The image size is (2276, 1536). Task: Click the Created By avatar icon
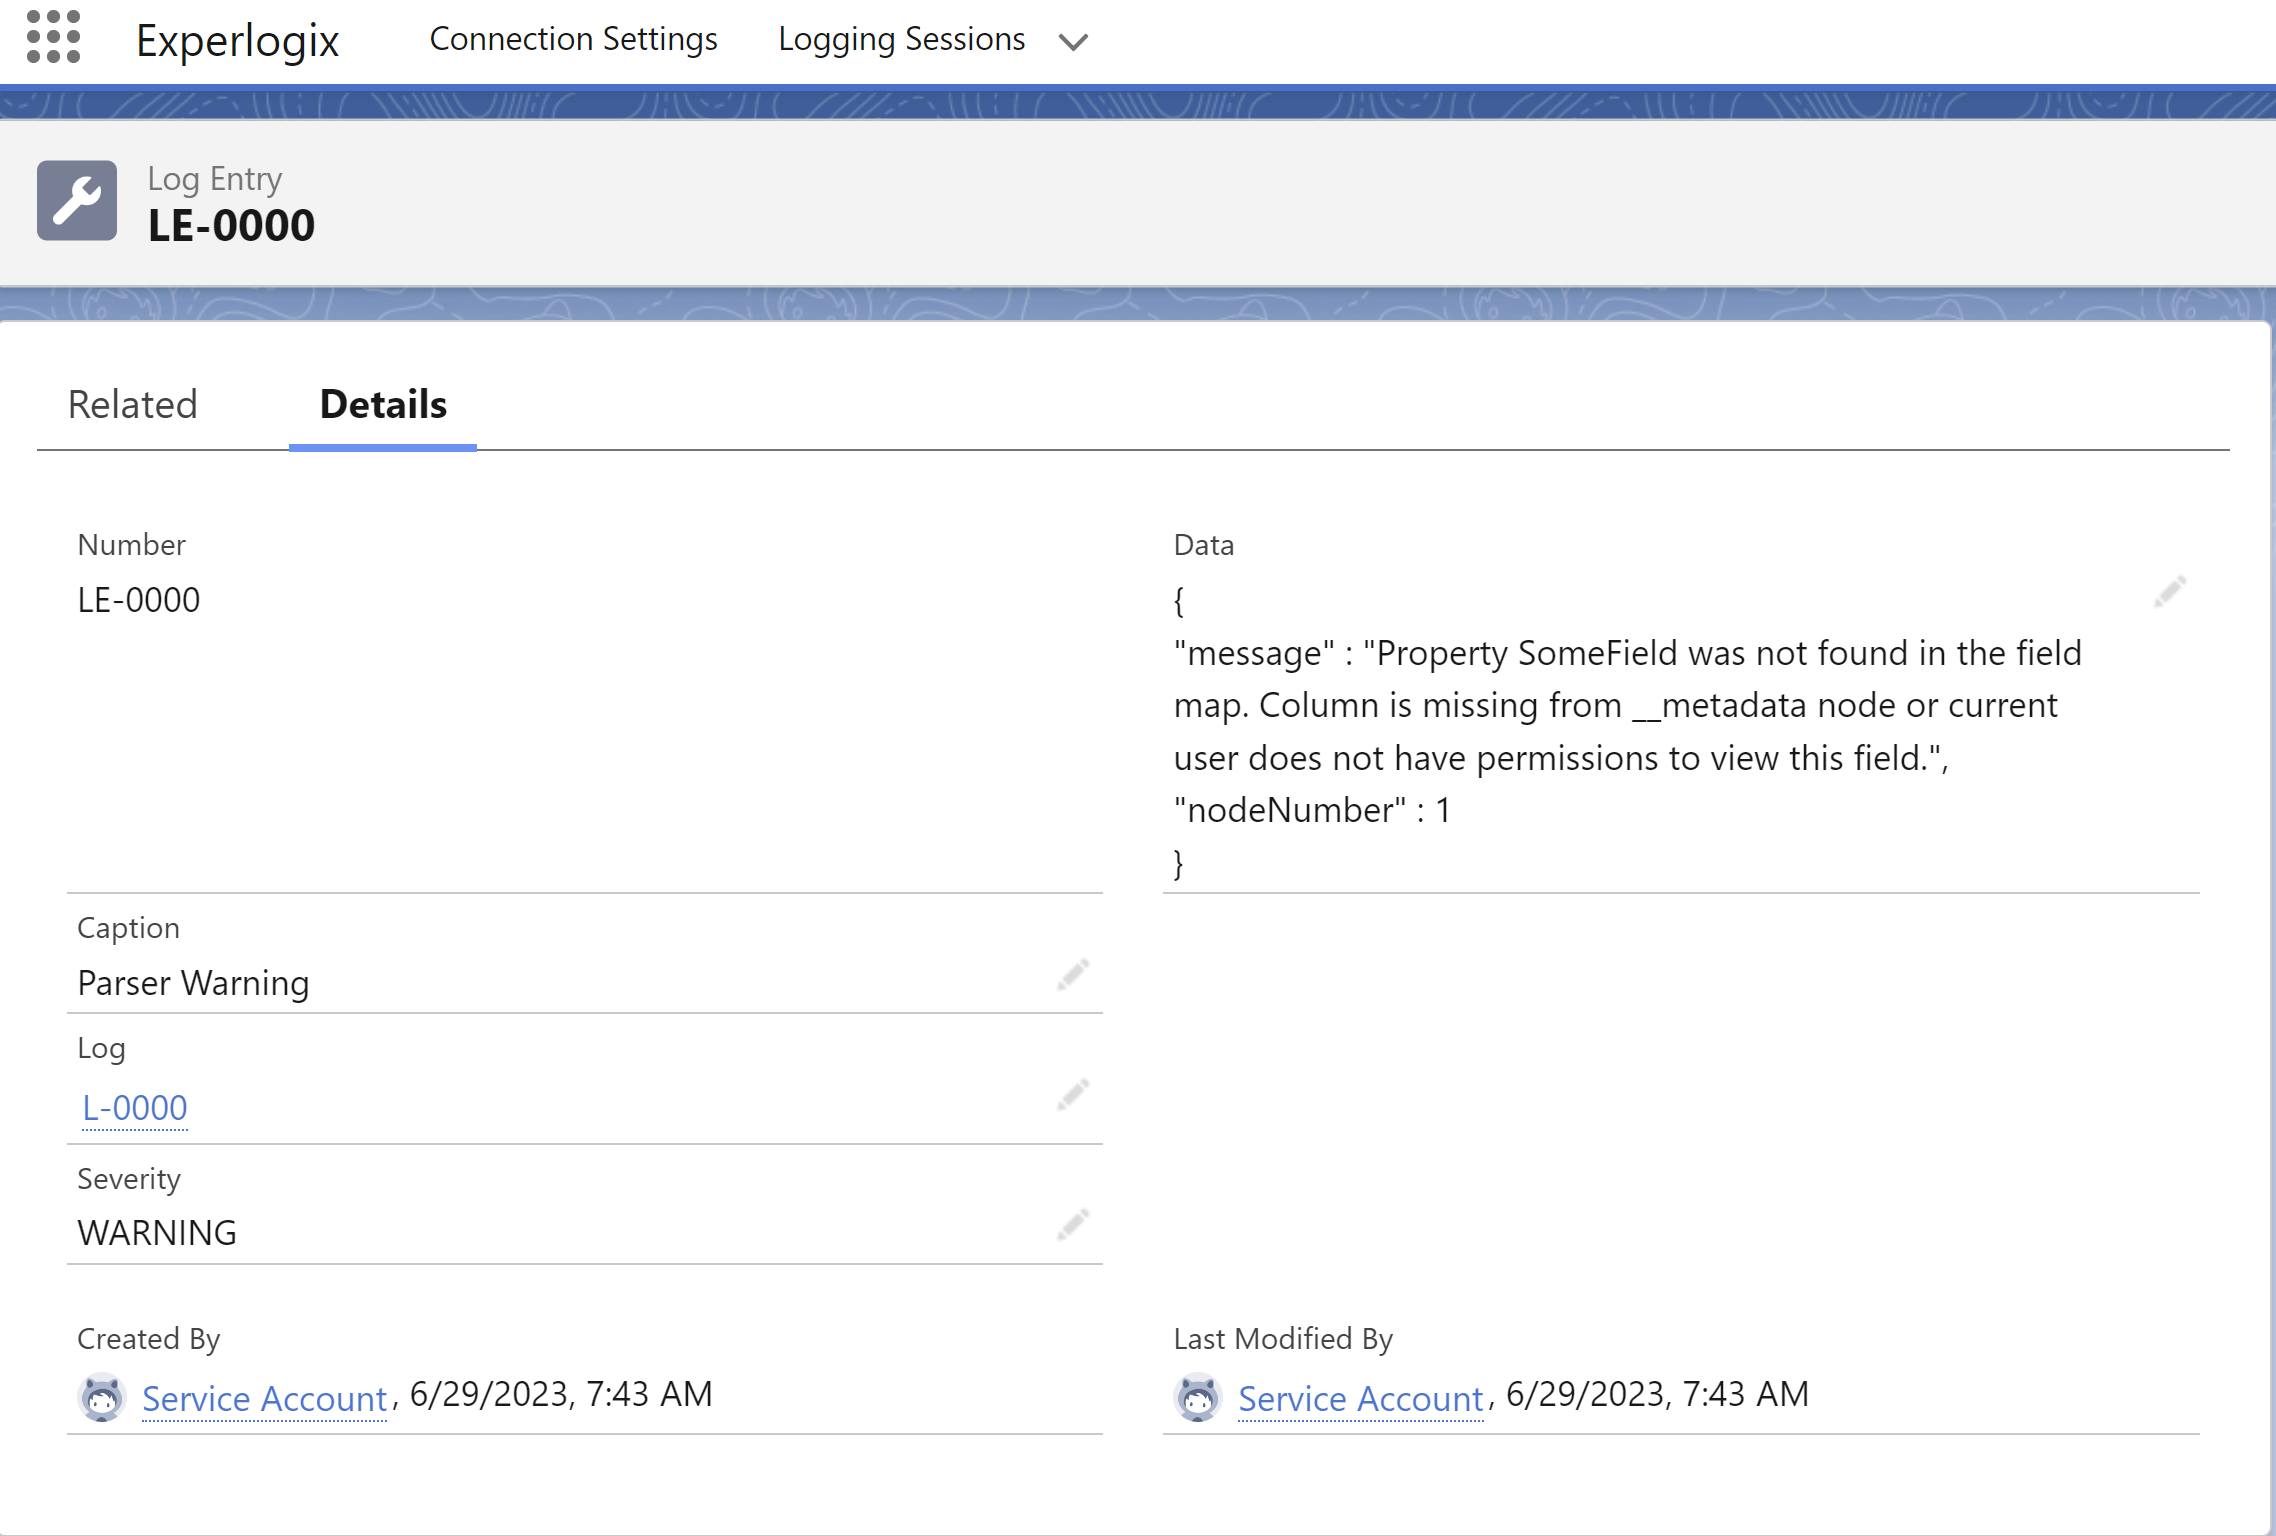tap(101, 1397)
